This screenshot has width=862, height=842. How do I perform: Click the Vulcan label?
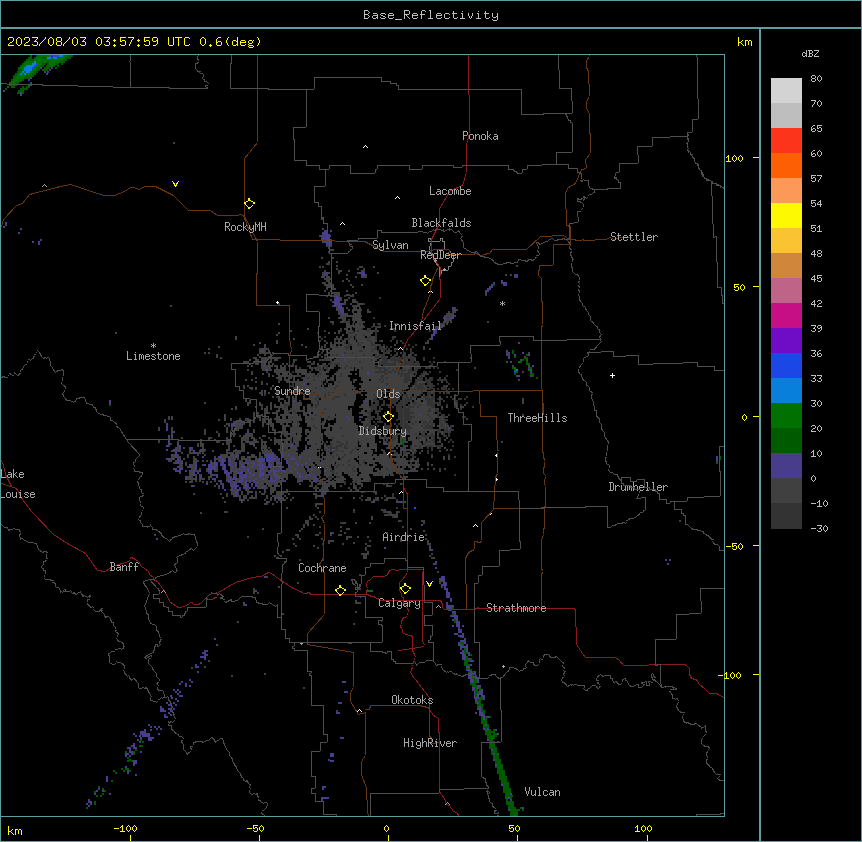tap(542, 792)
